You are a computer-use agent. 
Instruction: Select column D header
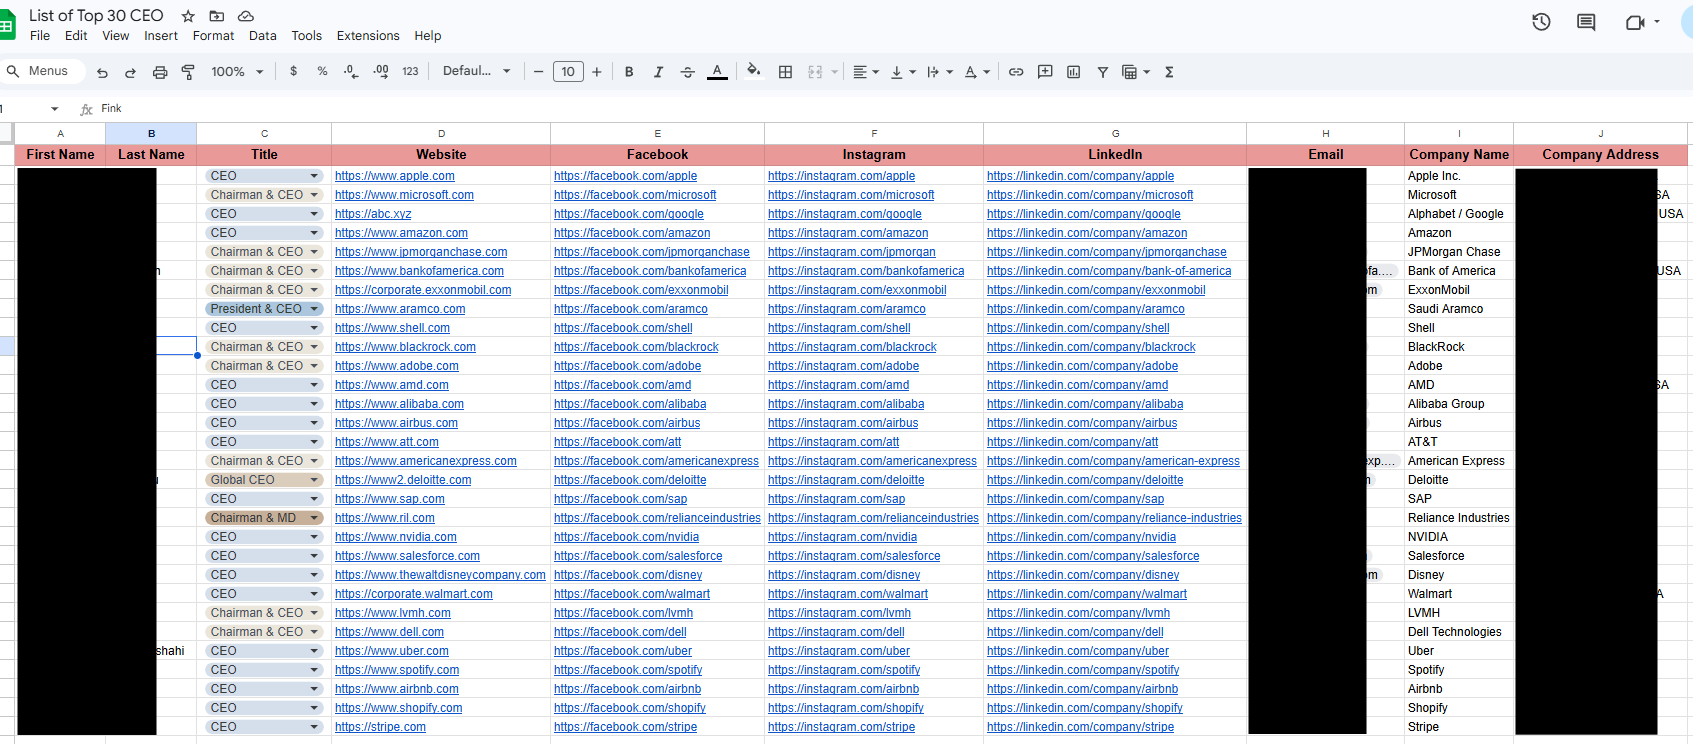[x=441, y=133]
